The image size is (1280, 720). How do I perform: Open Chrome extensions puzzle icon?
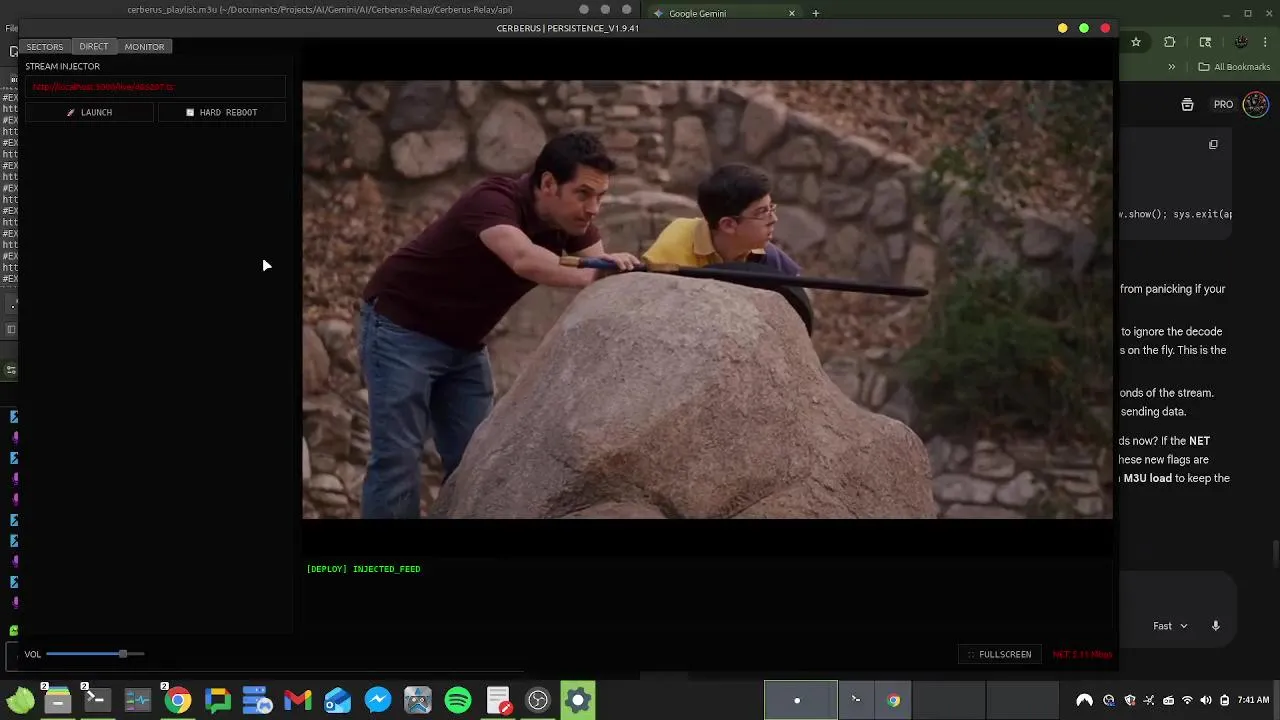1170,42
